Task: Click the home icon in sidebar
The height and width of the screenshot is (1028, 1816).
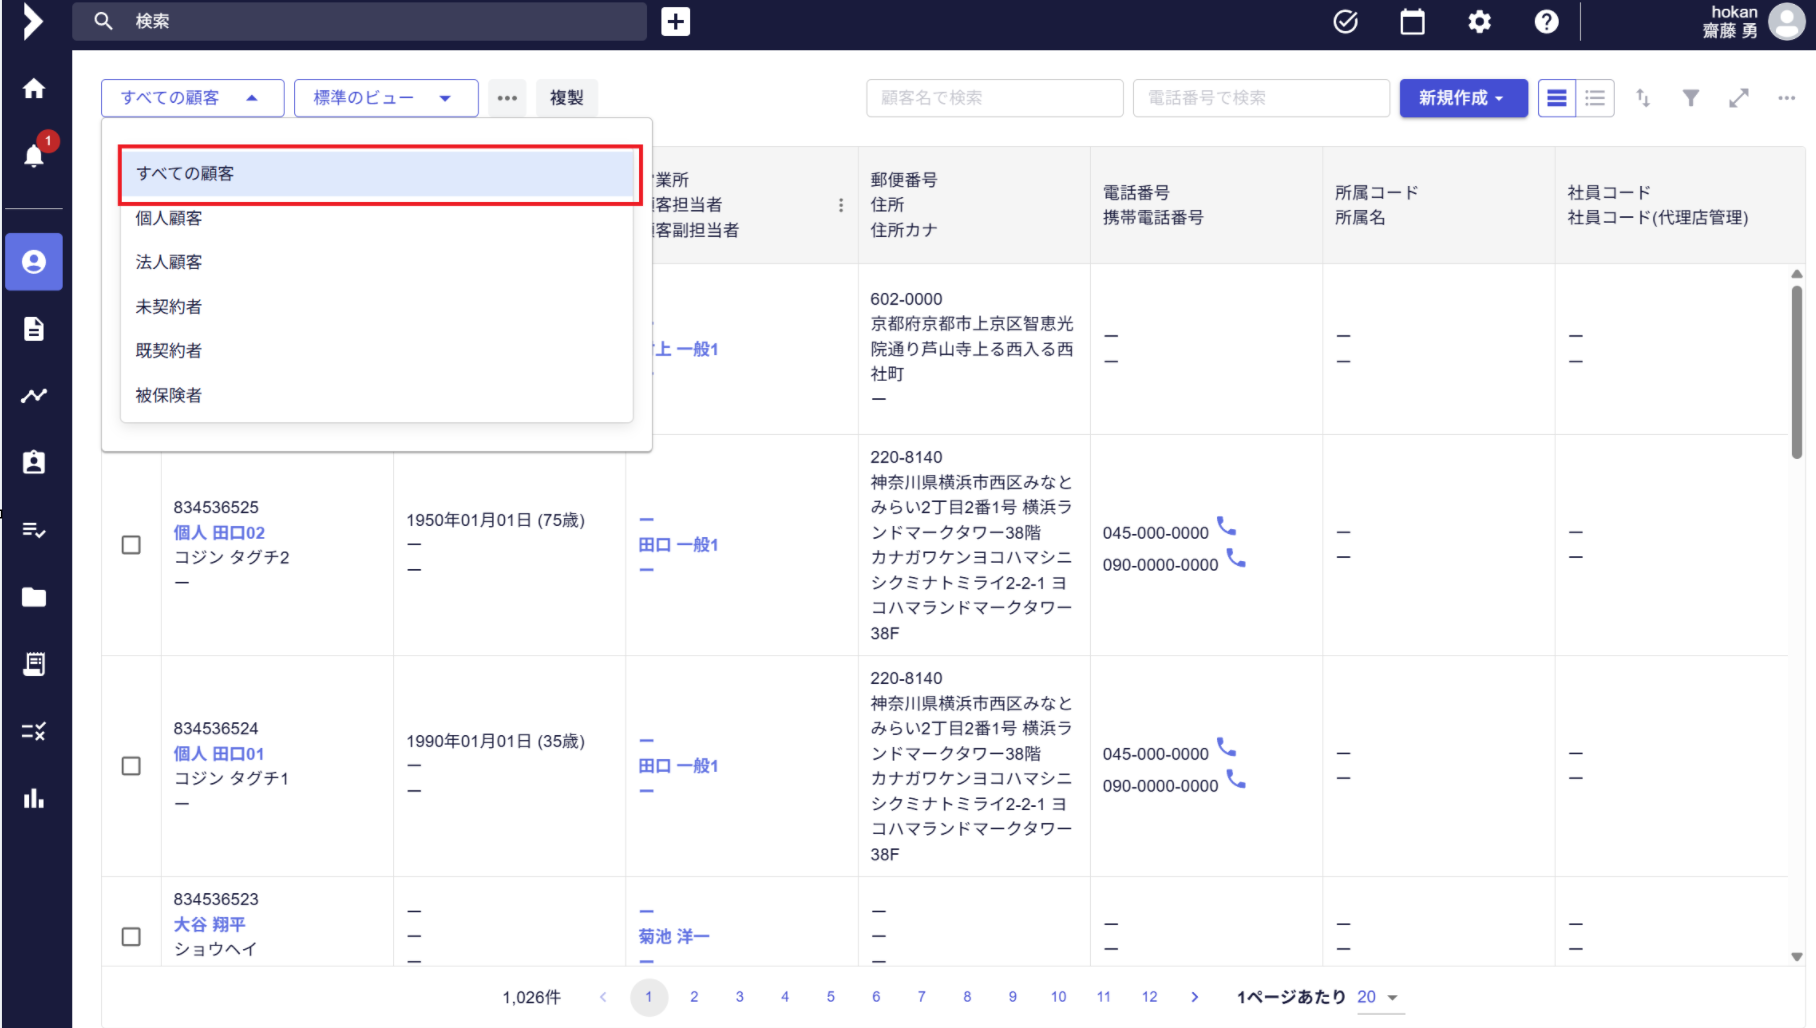Action: [34, 89]
